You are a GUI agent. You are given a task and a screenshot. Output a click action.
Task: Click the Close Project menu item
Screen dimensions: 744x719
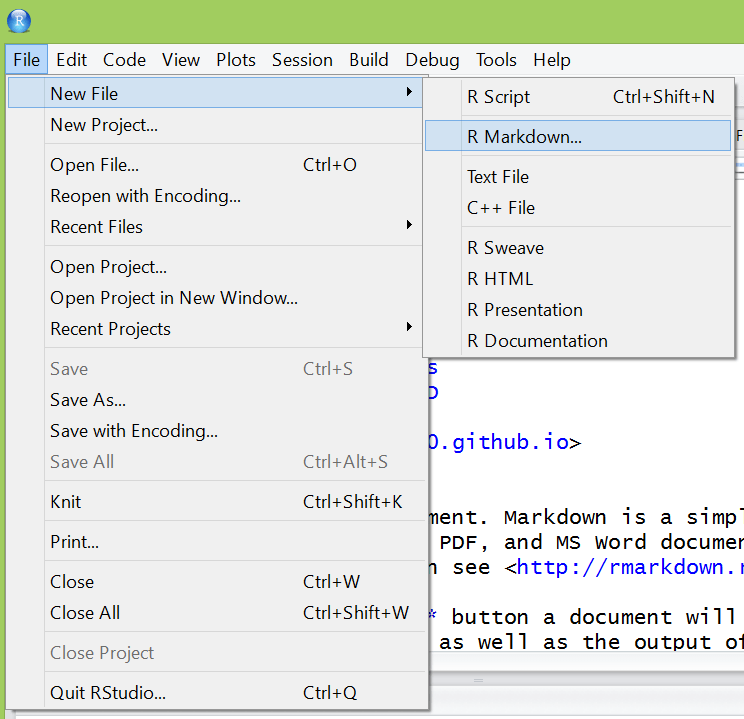pyautogui.click(x=215, y=653)
